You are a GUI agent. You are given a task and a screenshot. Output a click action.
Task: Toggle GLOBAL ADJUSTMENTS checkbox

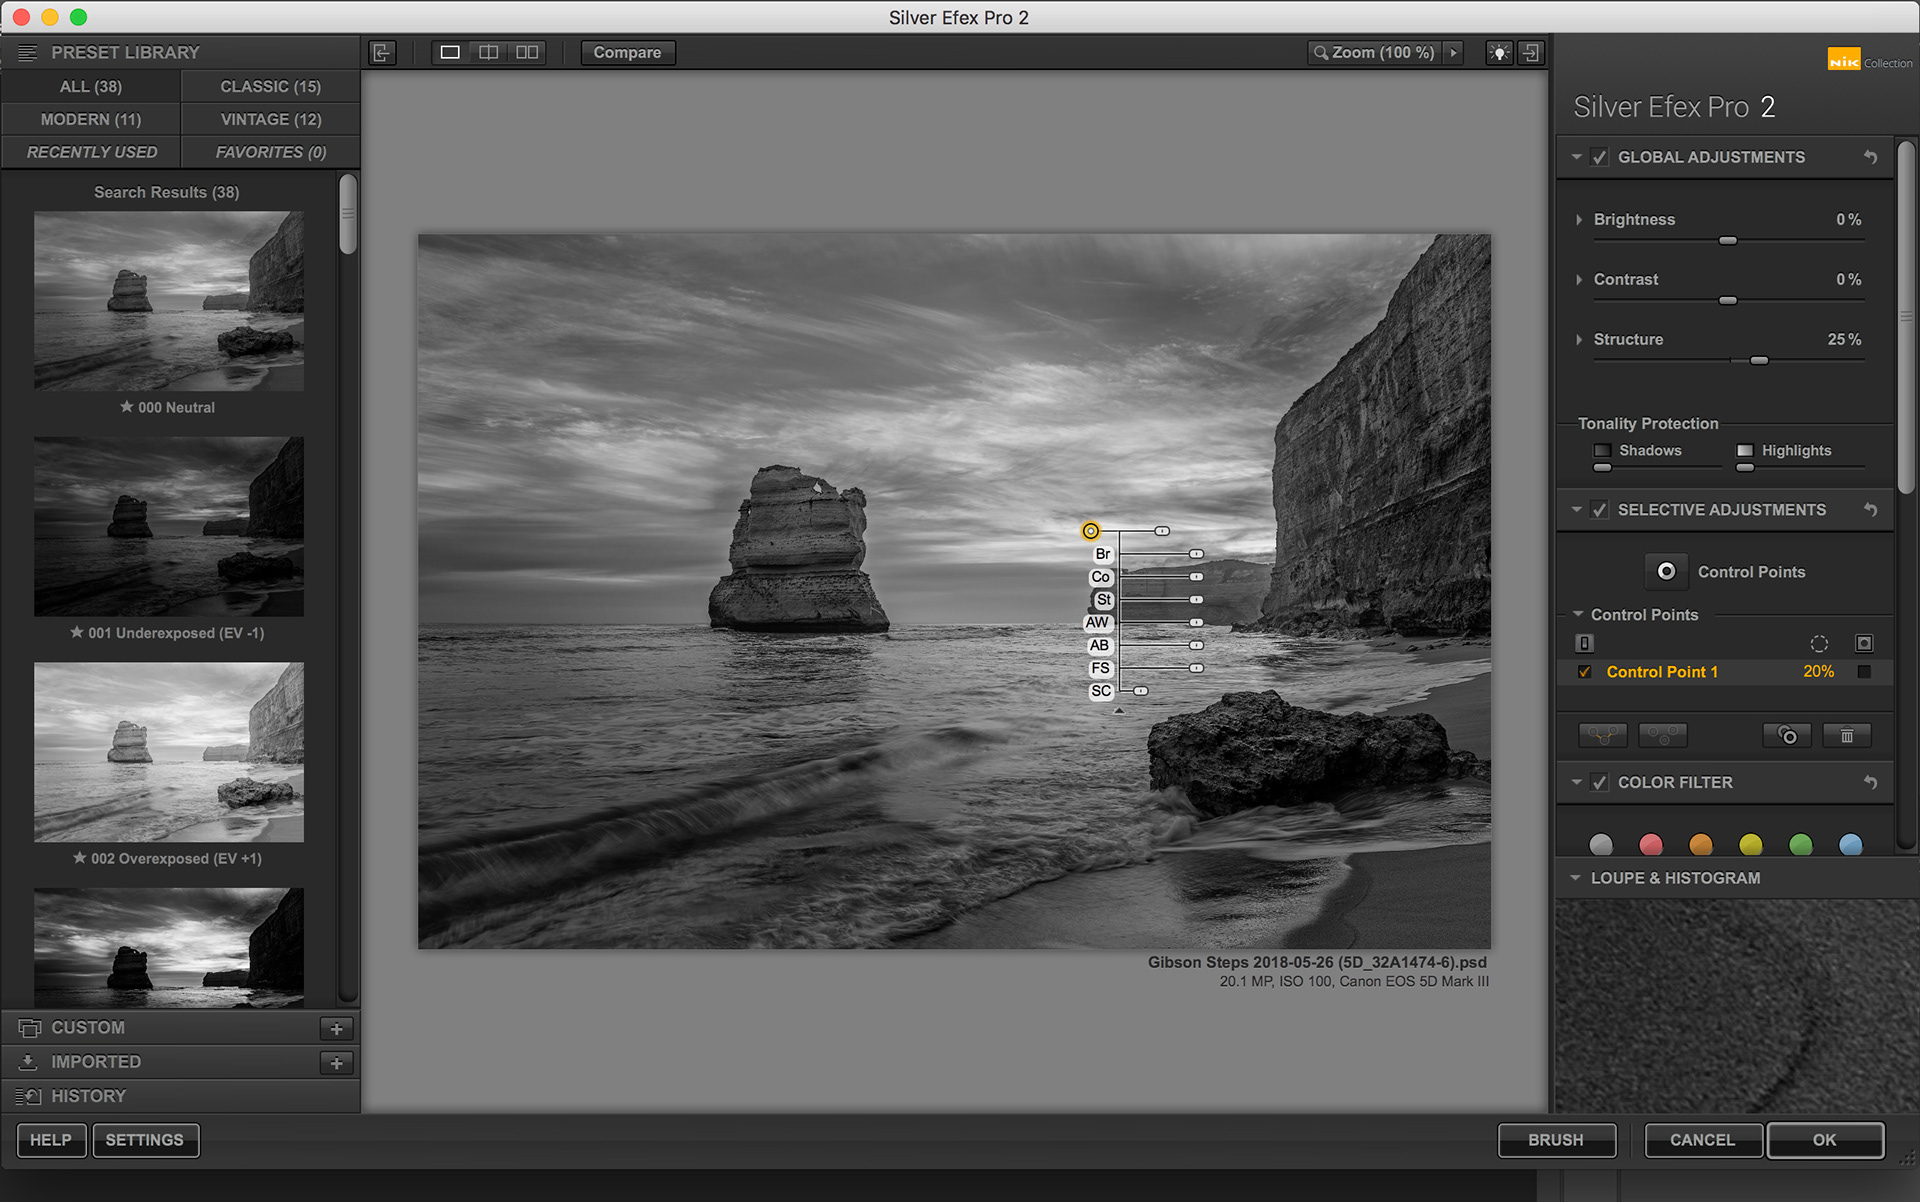pos(1599,157)
